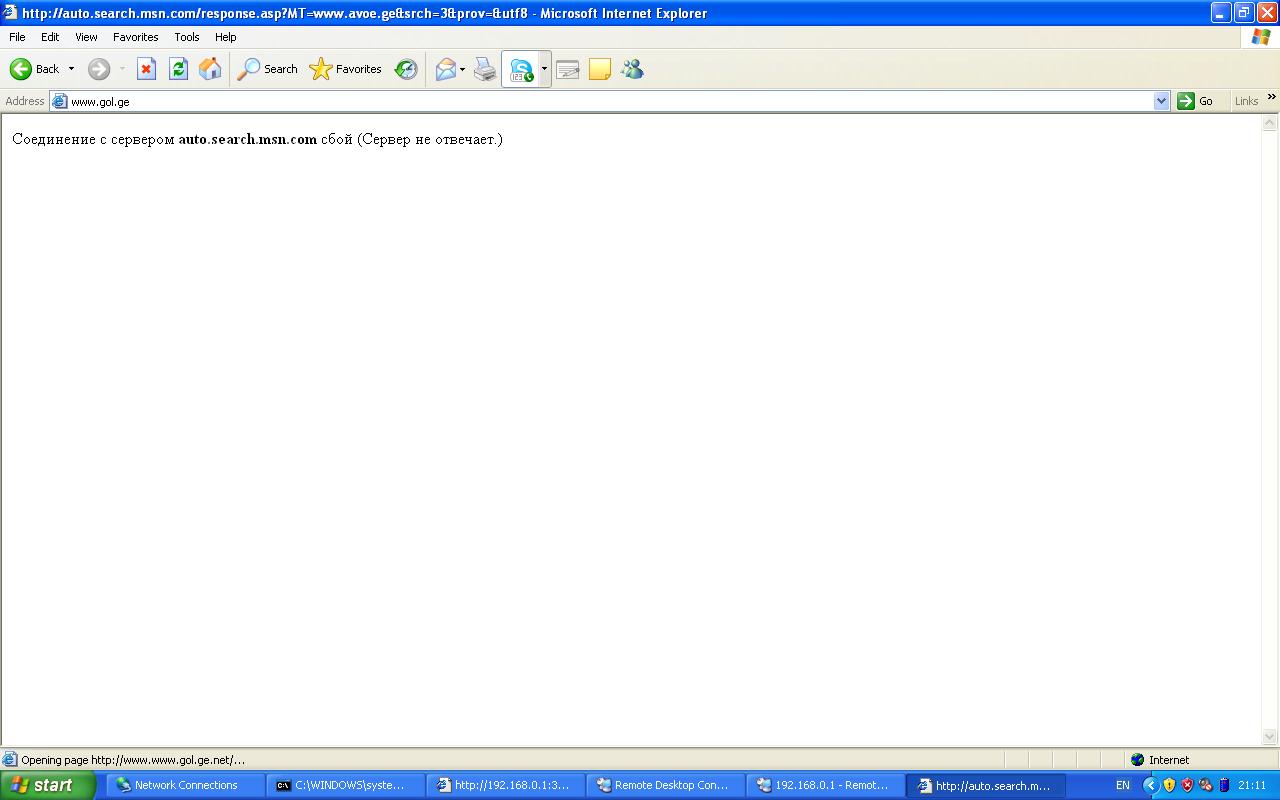1280x800 pixels.
Task: Click the blue battery-like tray icon
Action: coord(1224,785)
